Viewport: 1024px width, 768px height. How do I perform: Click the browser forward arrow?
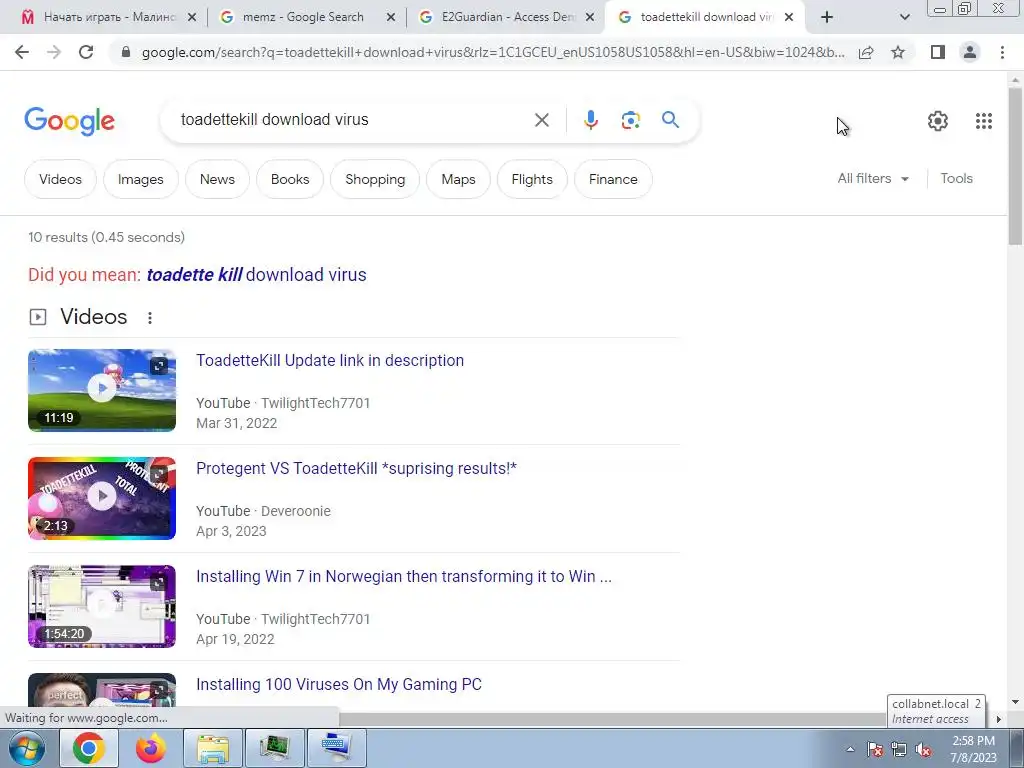tap(54, 52)
